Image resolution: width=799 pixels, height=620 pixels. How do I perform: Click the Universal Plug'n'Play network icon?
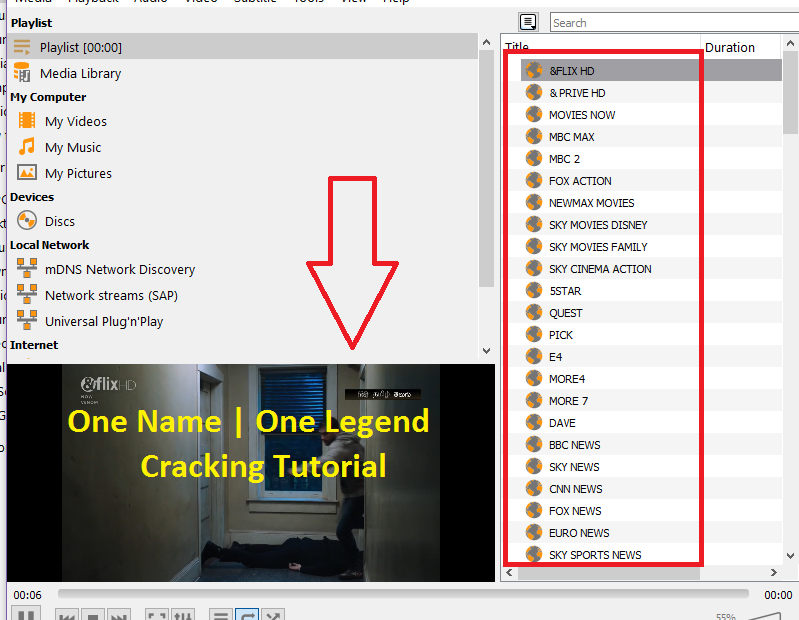pos(26,320)
